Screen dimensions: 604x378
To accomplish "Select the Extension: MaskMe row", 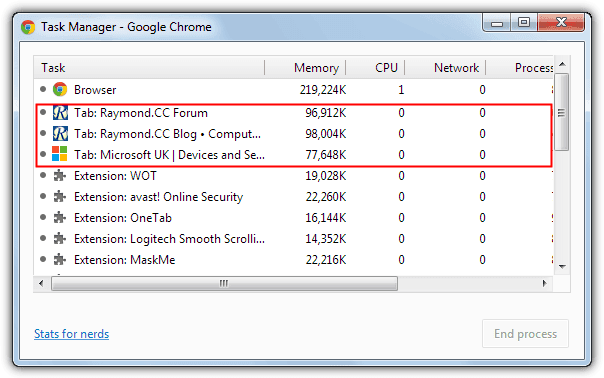I will 294,260.
